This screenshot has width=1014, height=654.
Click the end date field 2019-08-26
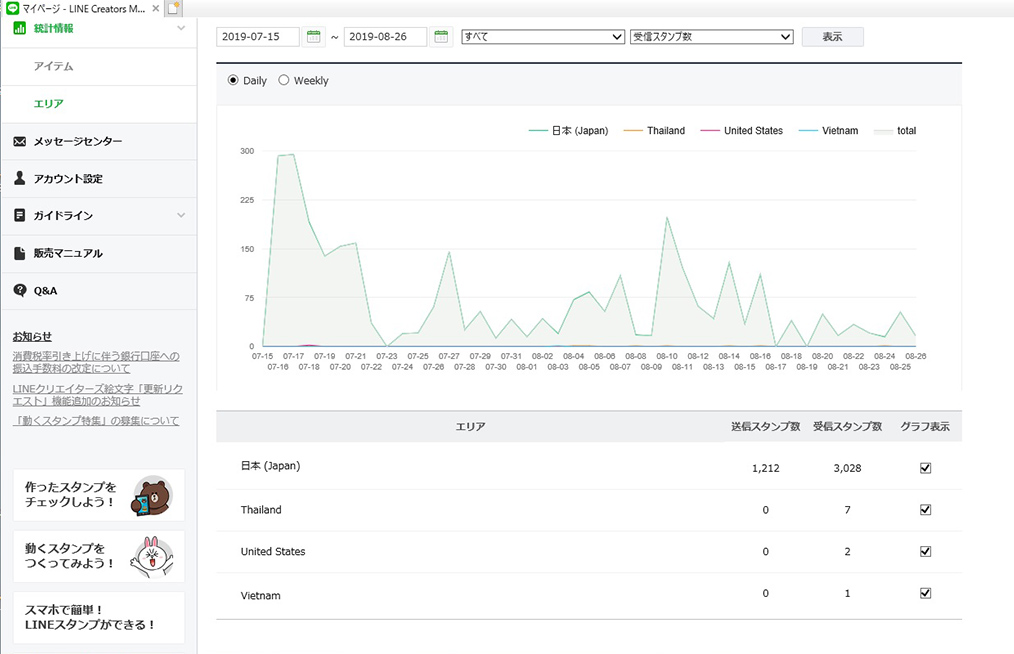click(385, 37)
